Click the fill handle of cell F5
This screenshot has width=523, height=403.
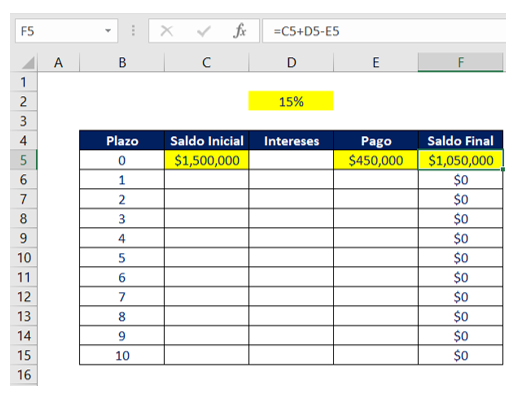coord(503,169)
